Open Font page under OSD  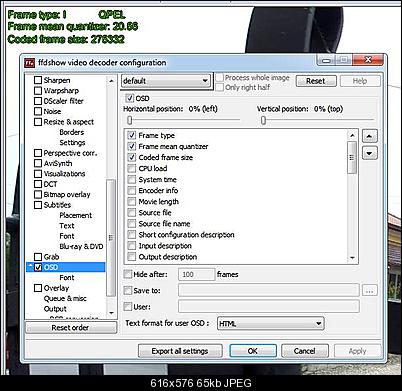(x=67, y=277)
